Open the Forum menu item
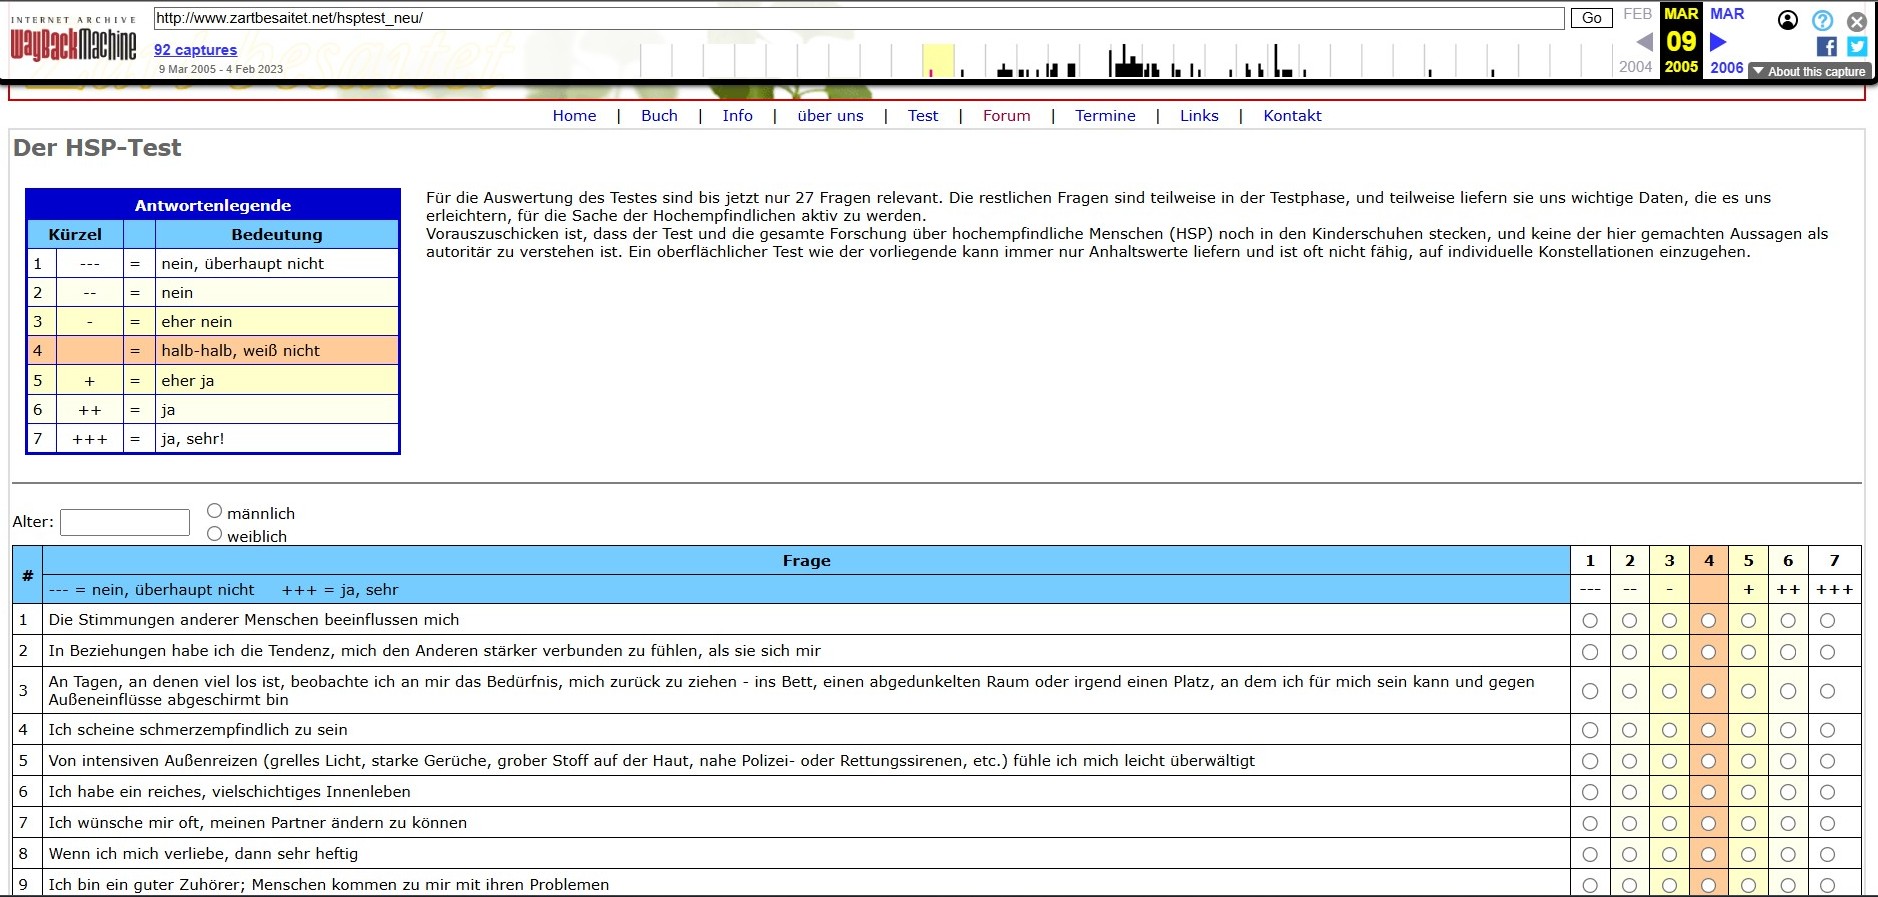Image resolution: width=1878 pixels, height=897 pixels. (x=1006, y=116)
